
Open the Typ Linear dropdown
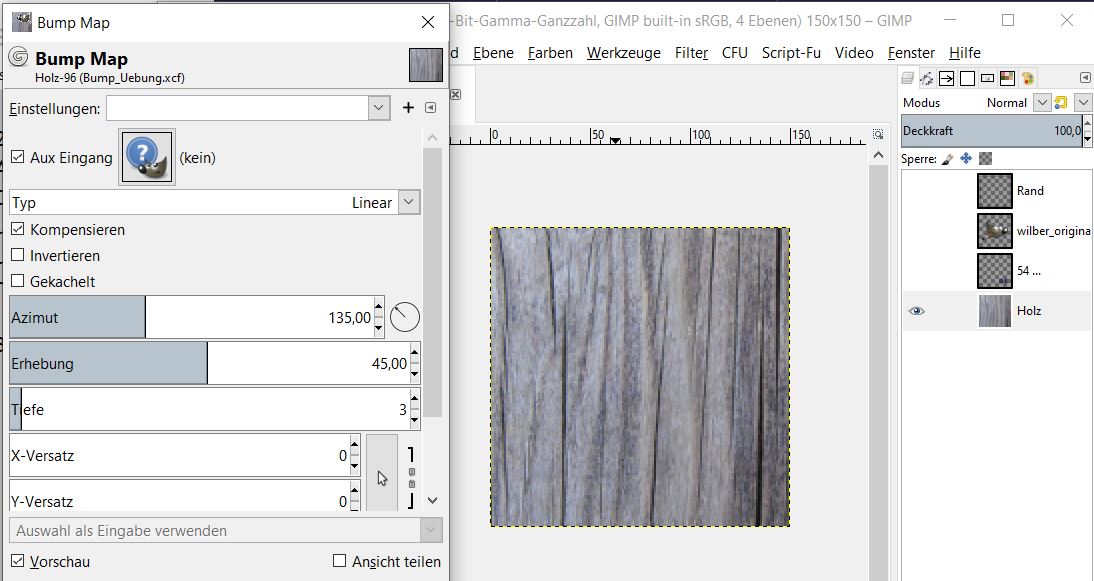pyautogui.click(x=408, y=203)
